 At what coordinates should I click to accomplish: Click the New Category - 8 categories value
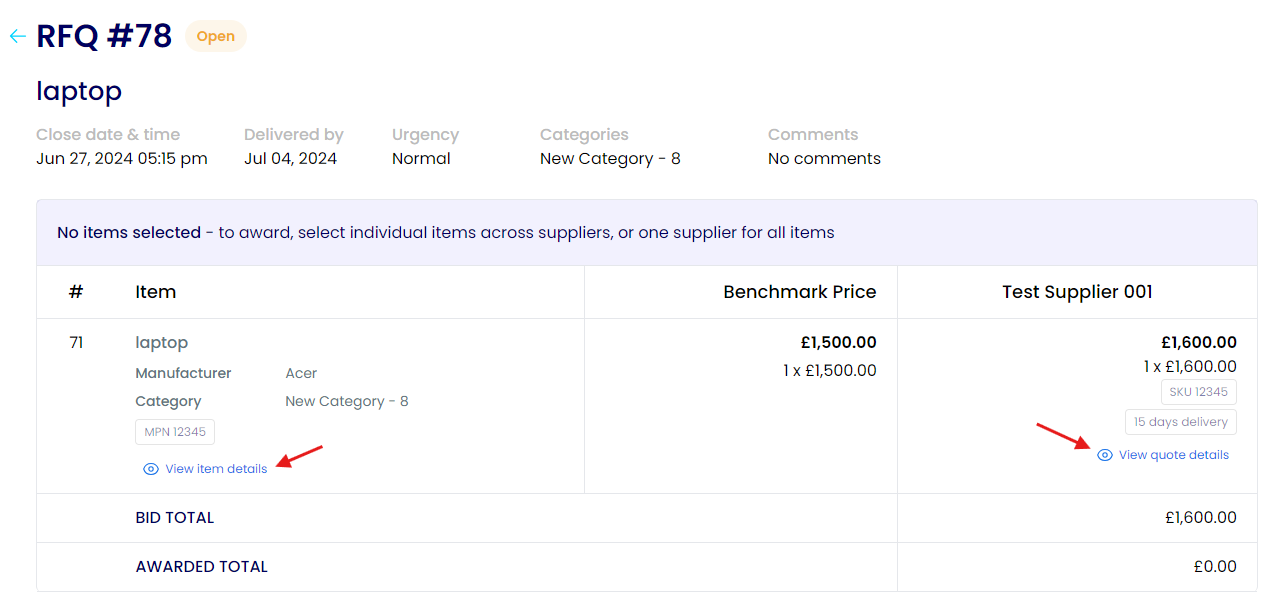[610, 159]
